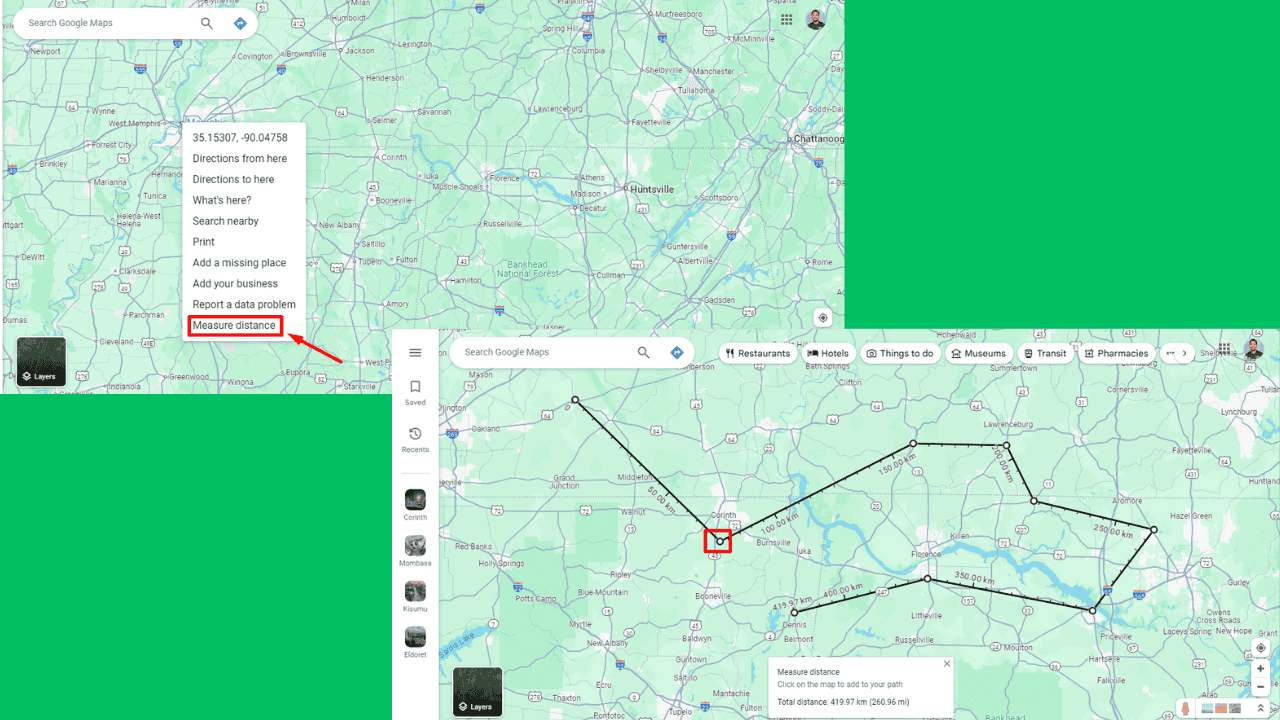Viewport: 1280px width, 720px height.
Task: Filter by the Restaurants chip
Action: tap(758, 353)
